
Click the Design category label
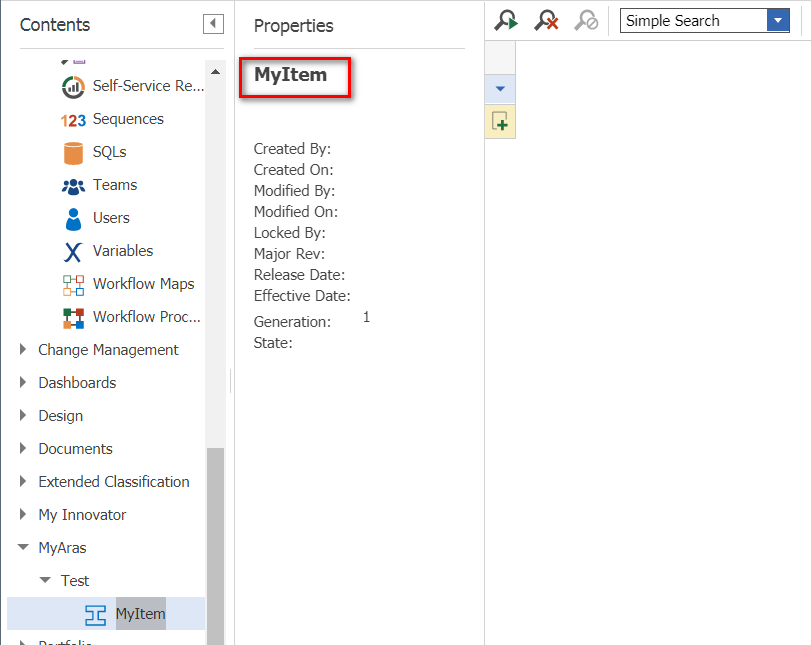point(61,416)
